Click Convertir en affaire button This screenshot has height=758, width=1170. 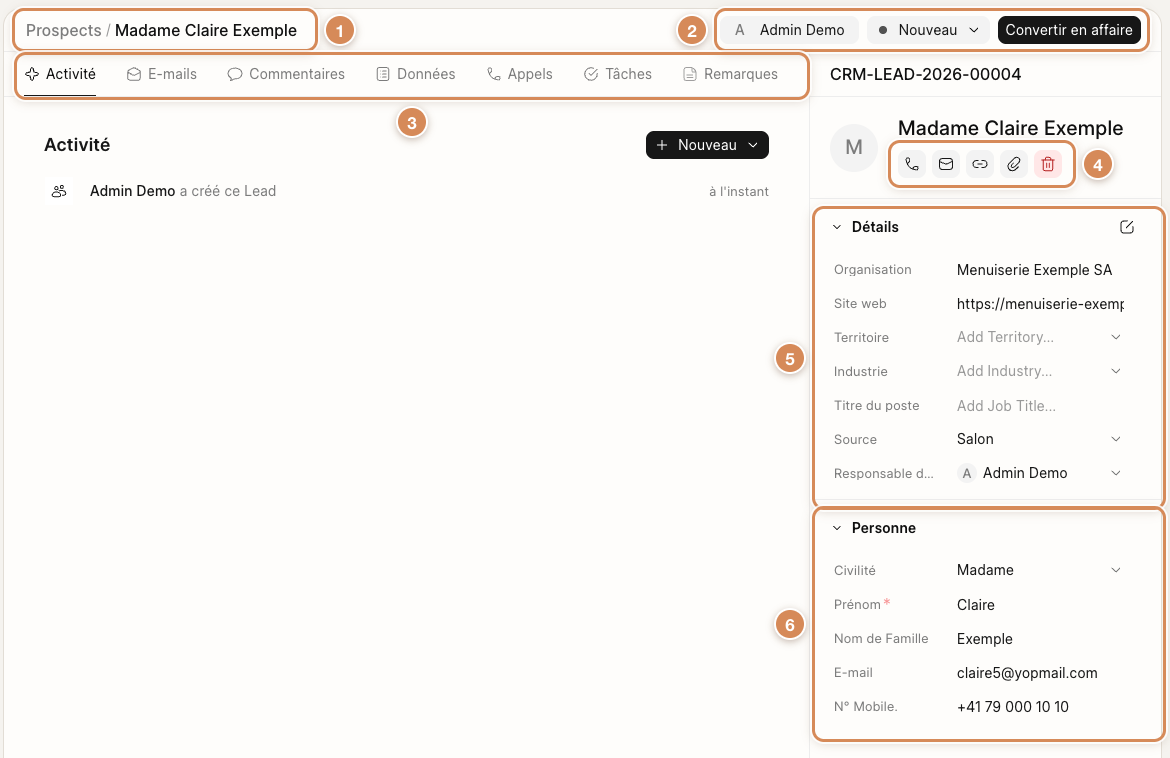tap(1069, 30)
